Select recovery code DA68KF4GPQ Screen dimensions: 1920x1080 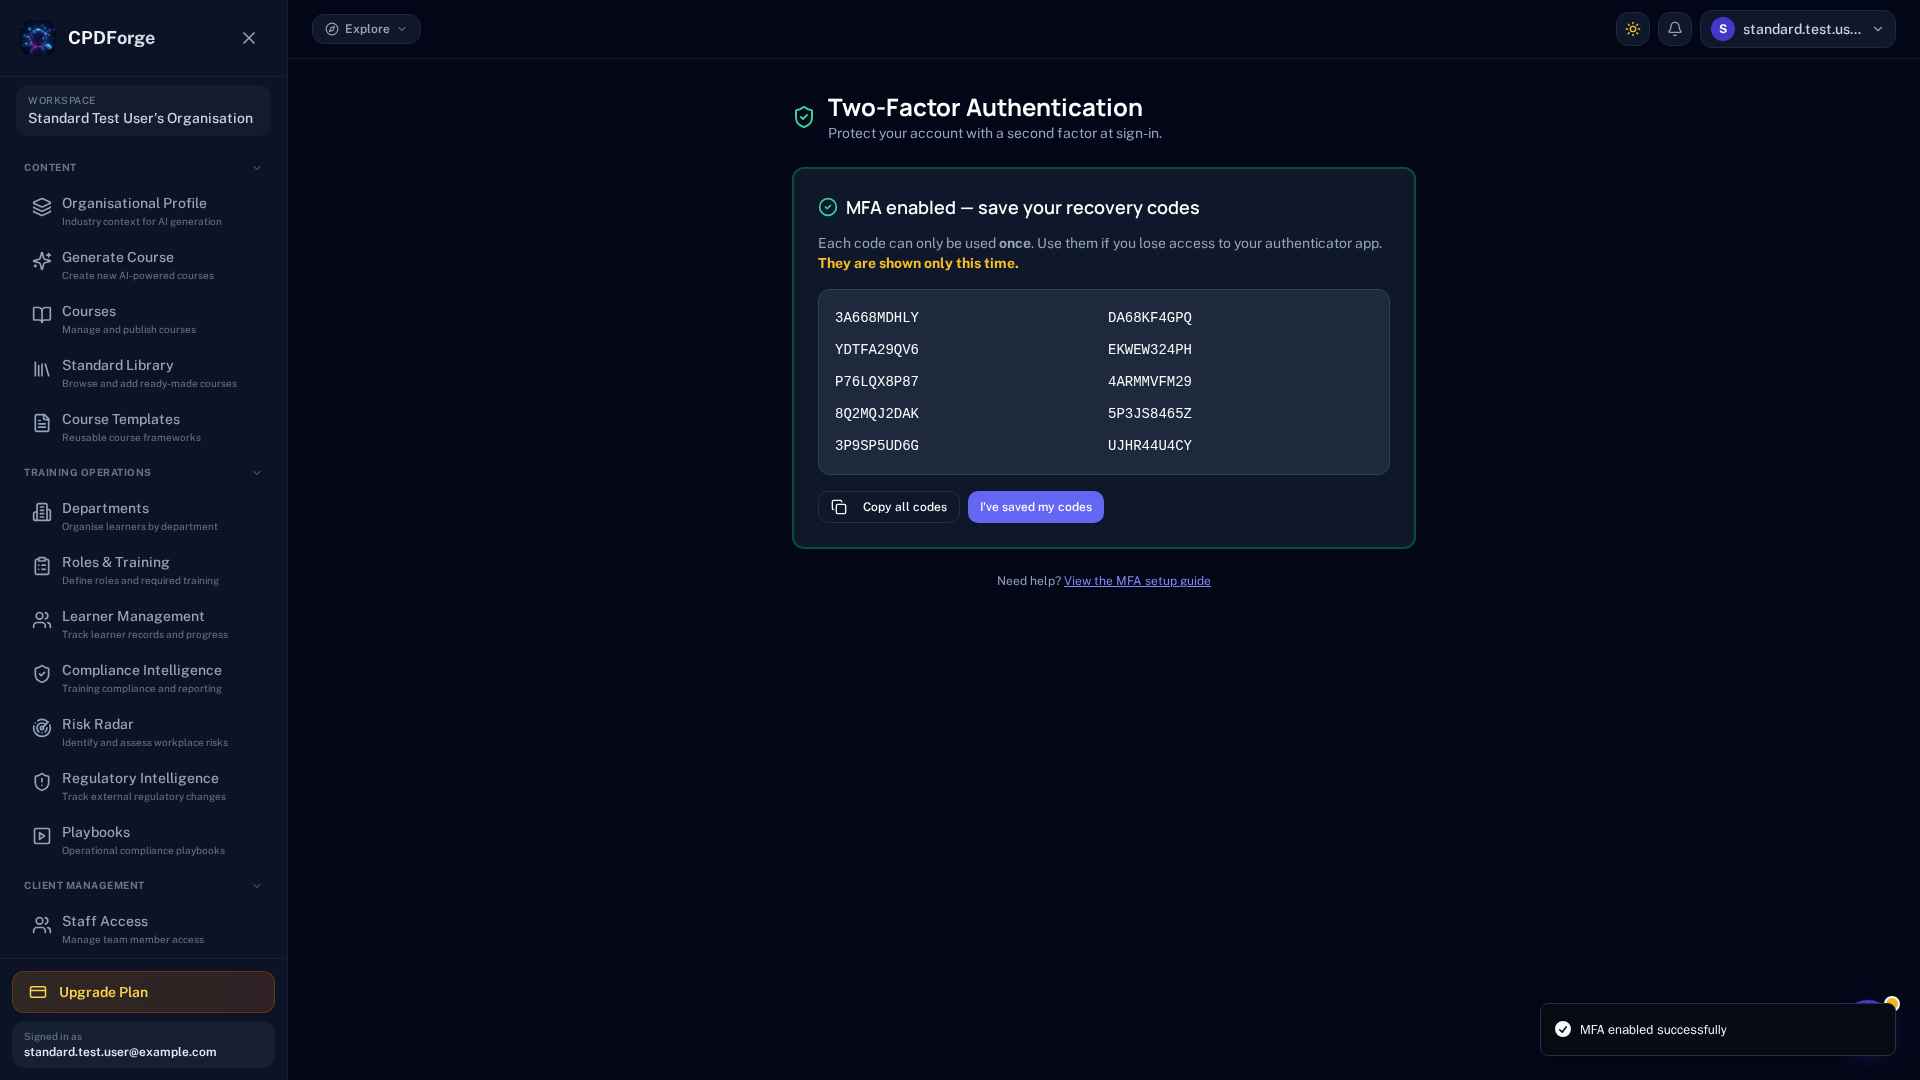1150,318
